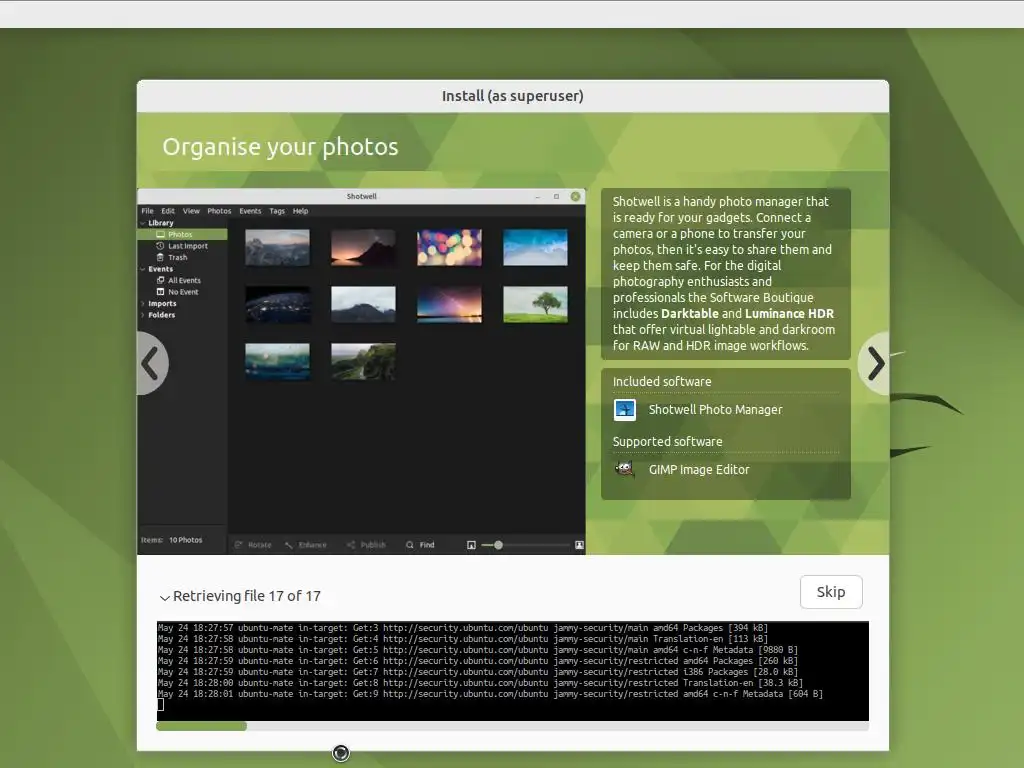
Task: Click the Shotwell window minimize button
Action: point(537,196)
